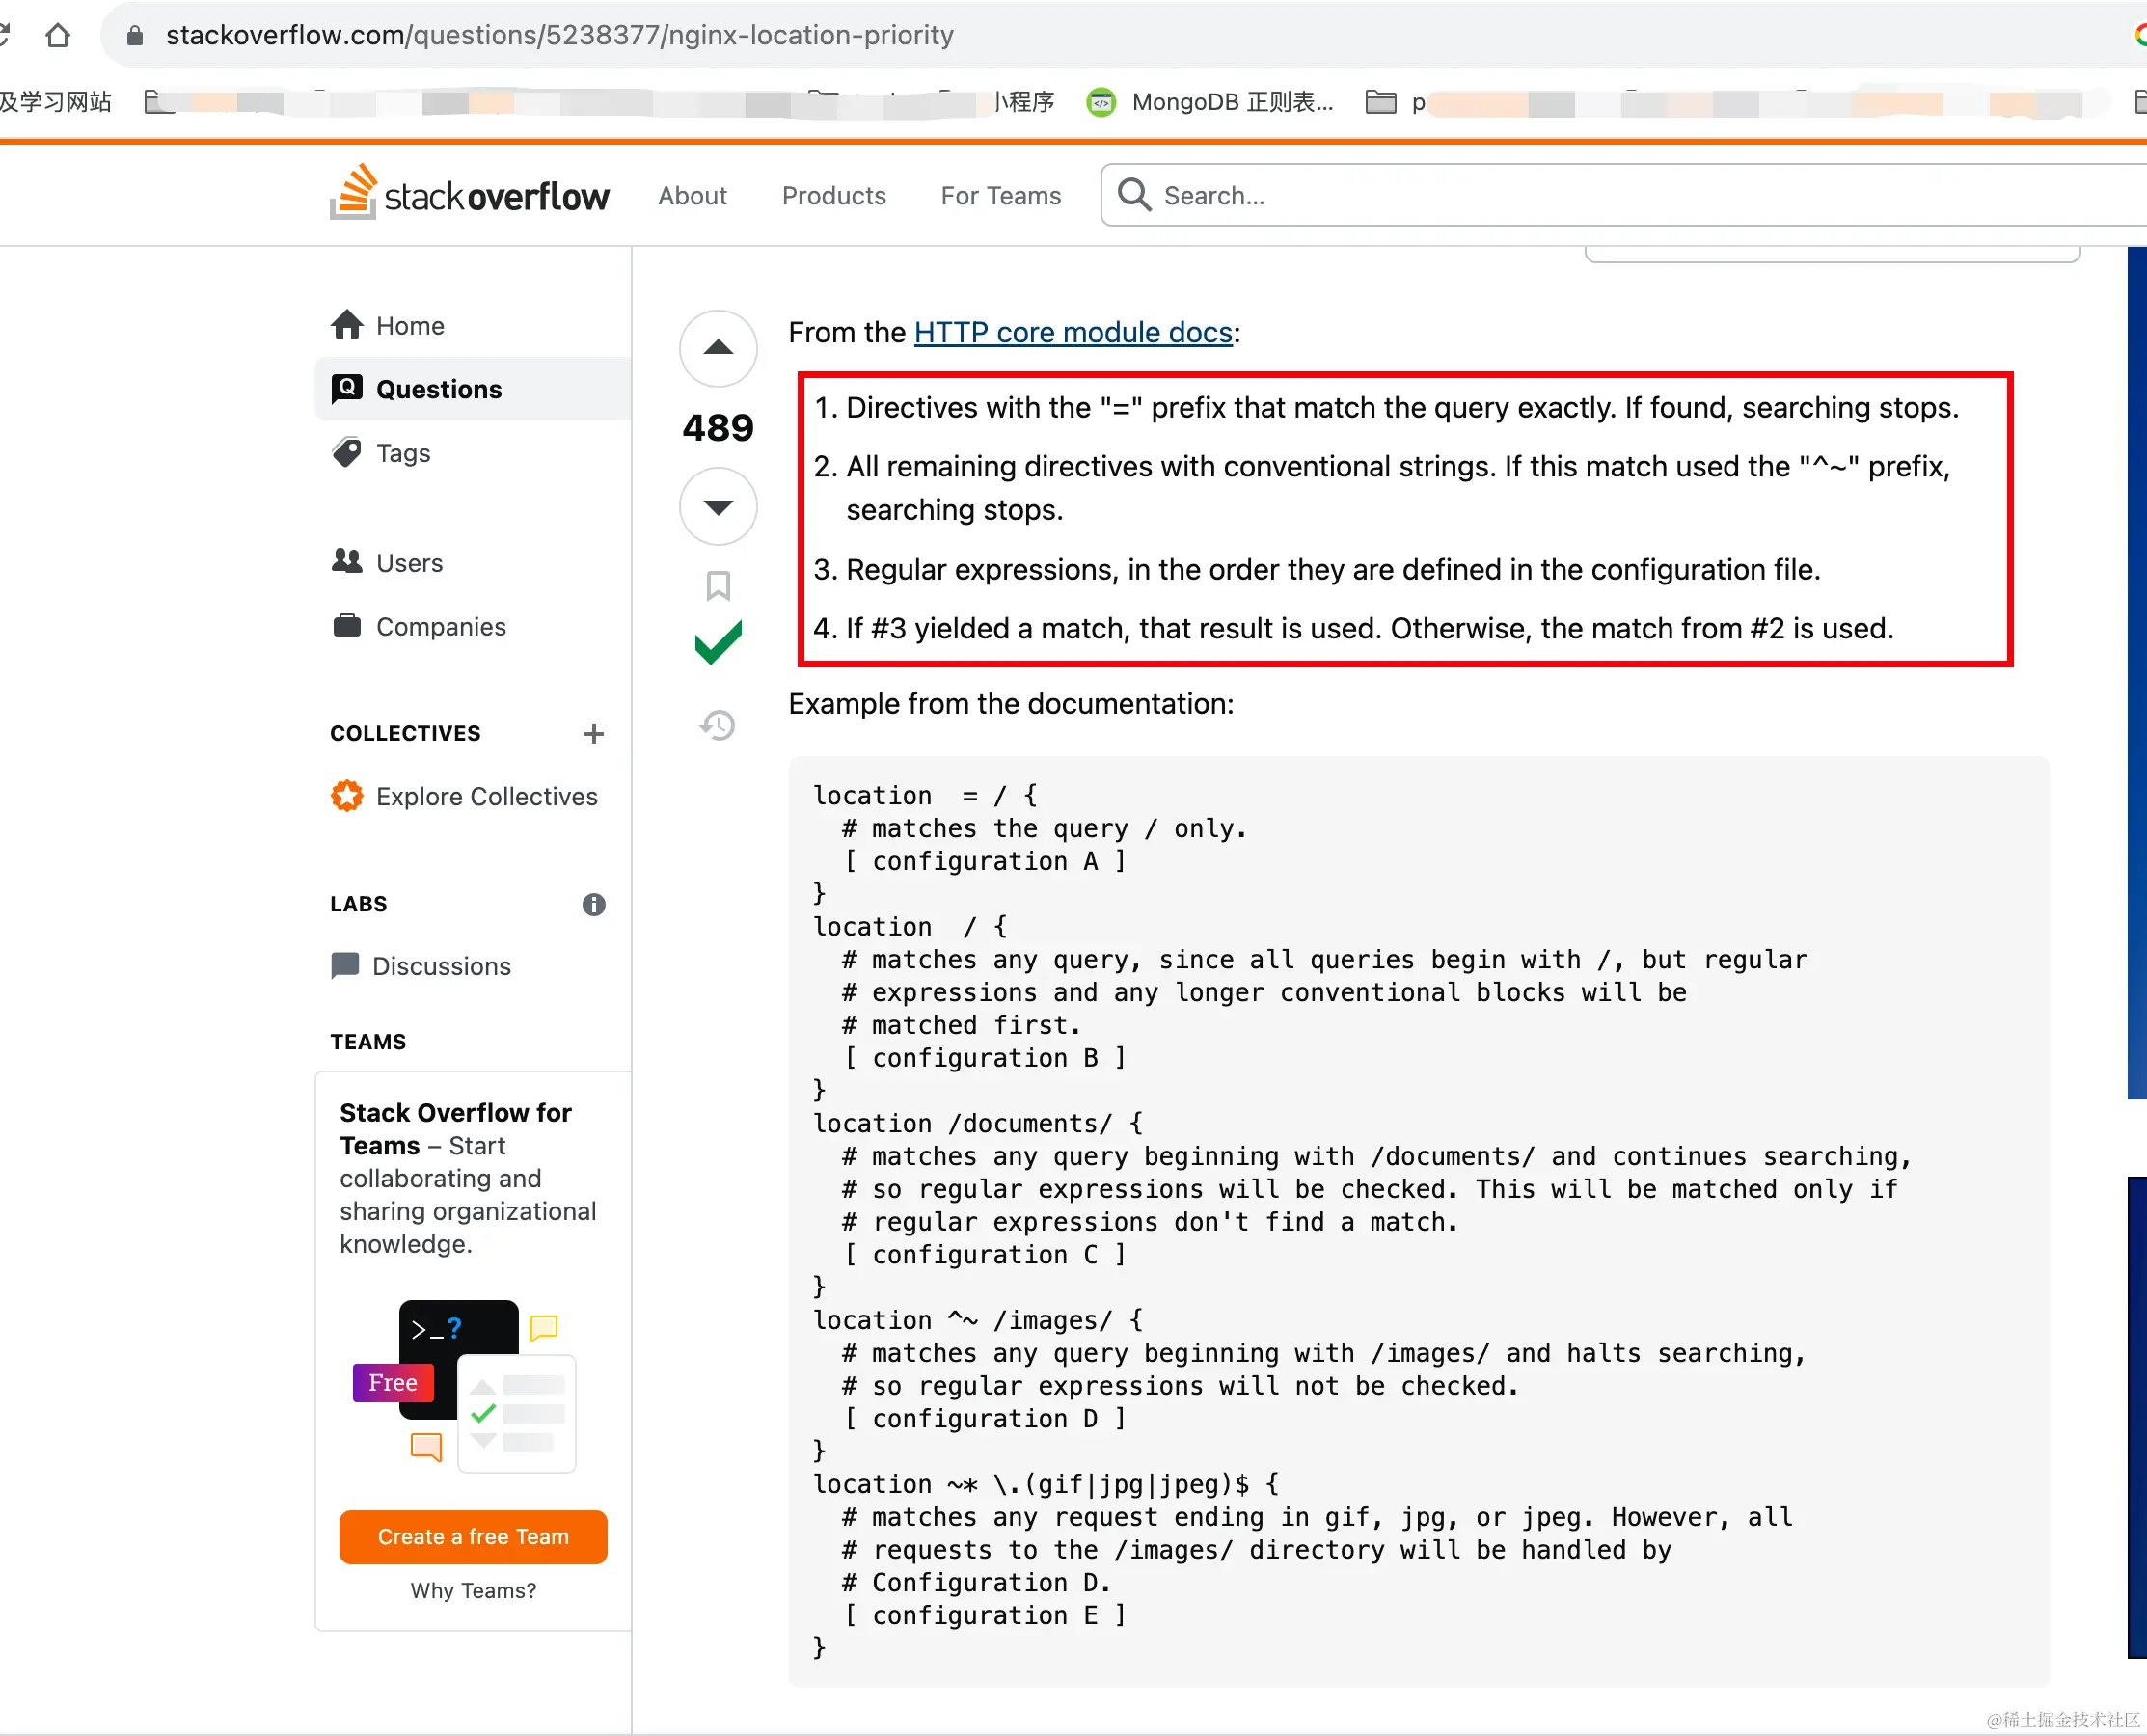
Task: Click Explore Collectives
Action: (486, 796)
